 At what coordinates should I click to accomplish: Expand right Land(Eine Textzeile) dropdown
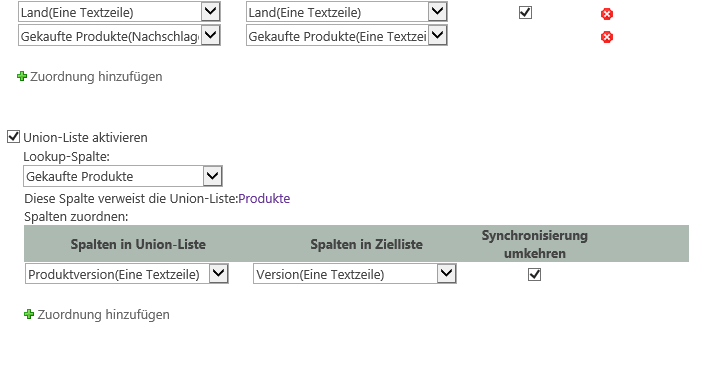tap(438, 11)
